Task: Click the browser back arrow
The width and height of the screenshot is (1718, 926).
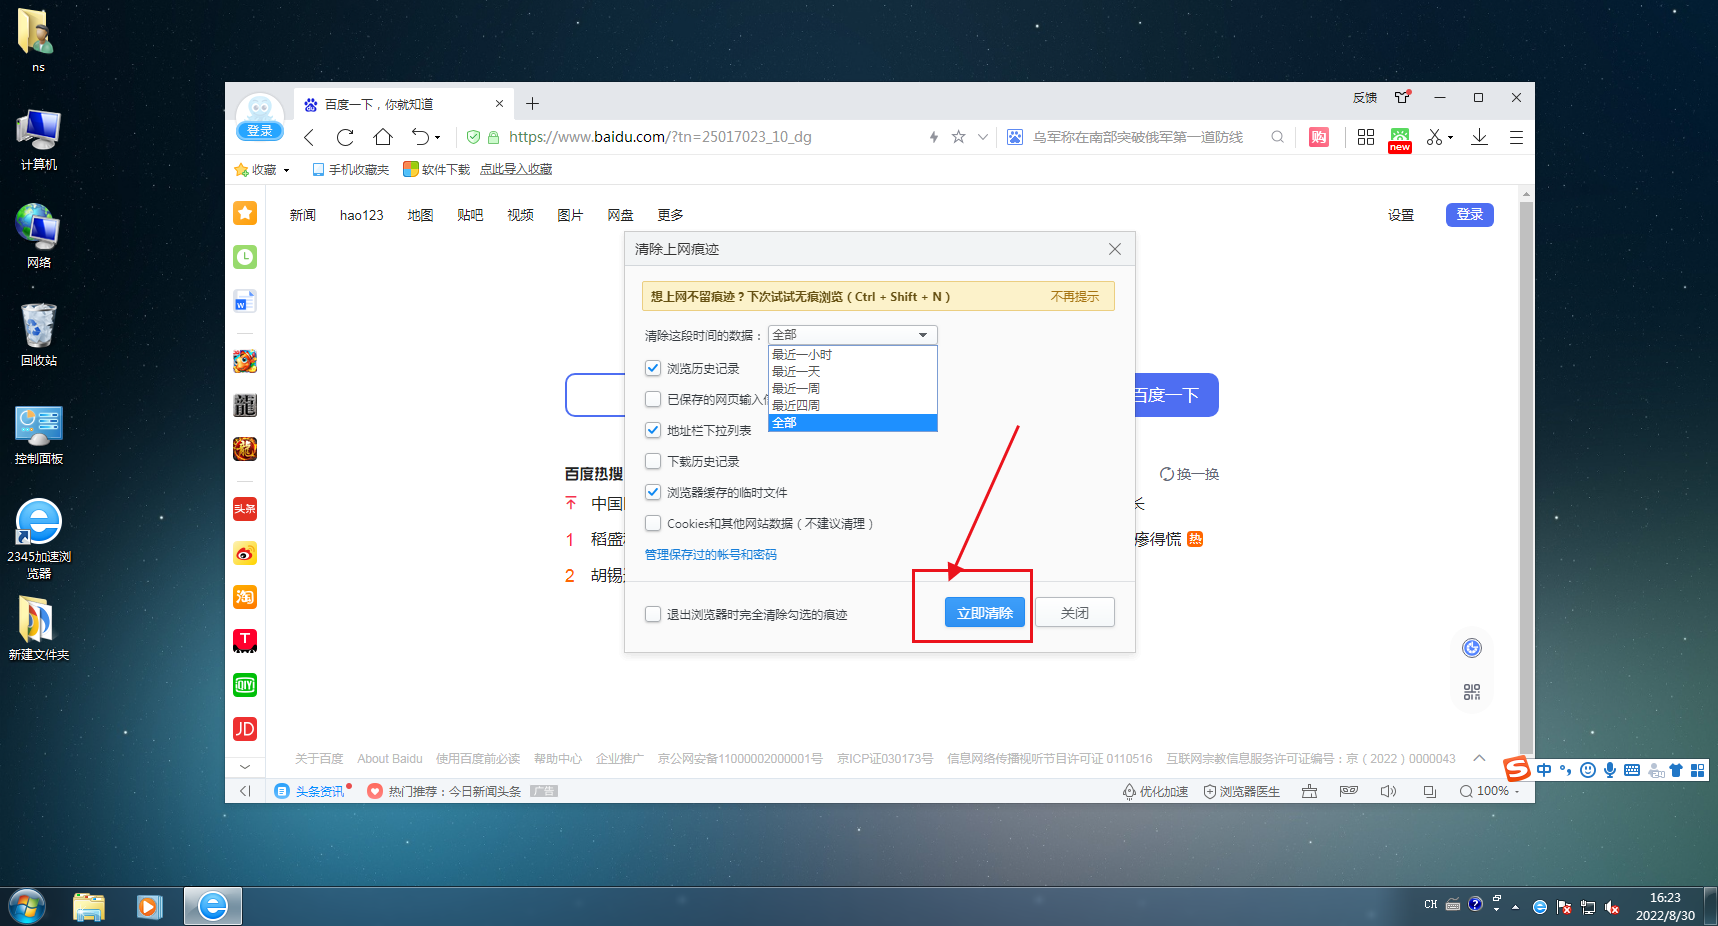Action: pos(309,137)
